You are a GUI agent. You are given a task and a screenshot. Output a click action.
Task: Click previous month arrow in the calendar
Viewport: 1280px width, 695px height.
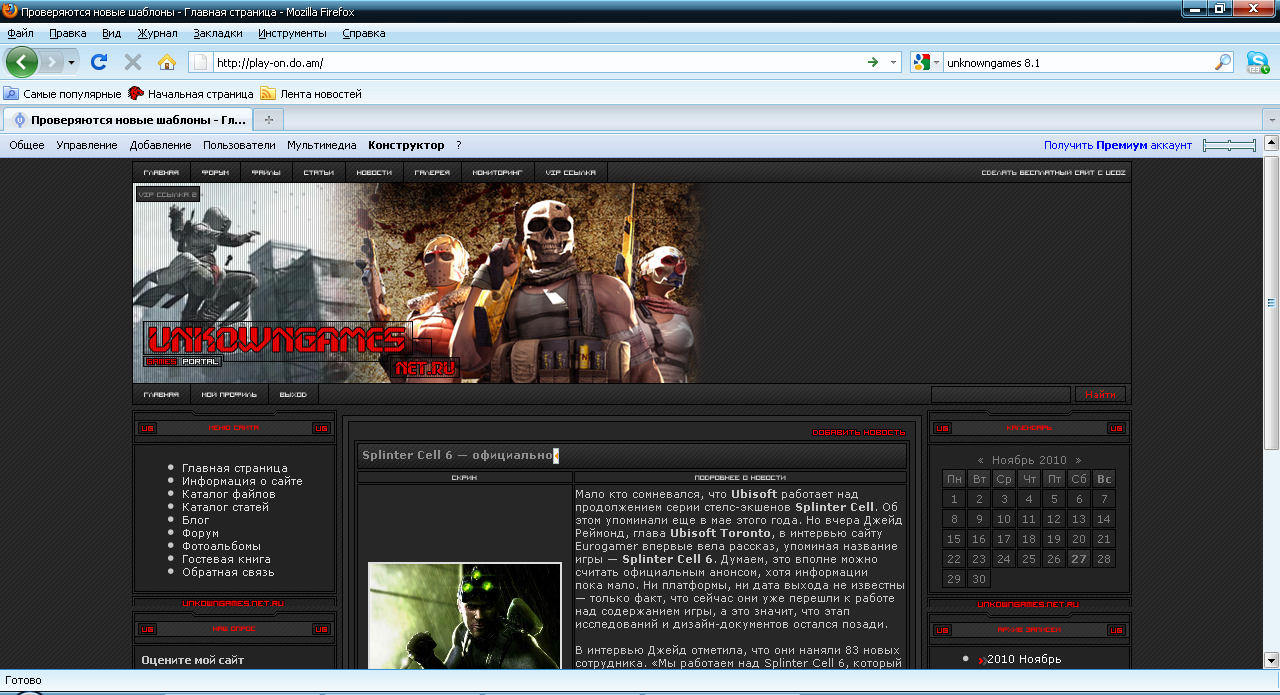[981, 461]
